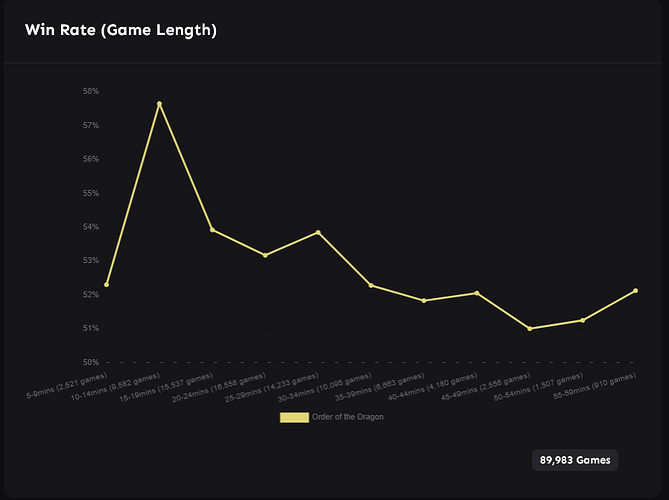This screenshot has width=669, height=500.
Task: Select the 35-39mins data point
Action: pyautogui.click(x=424, y=301)
